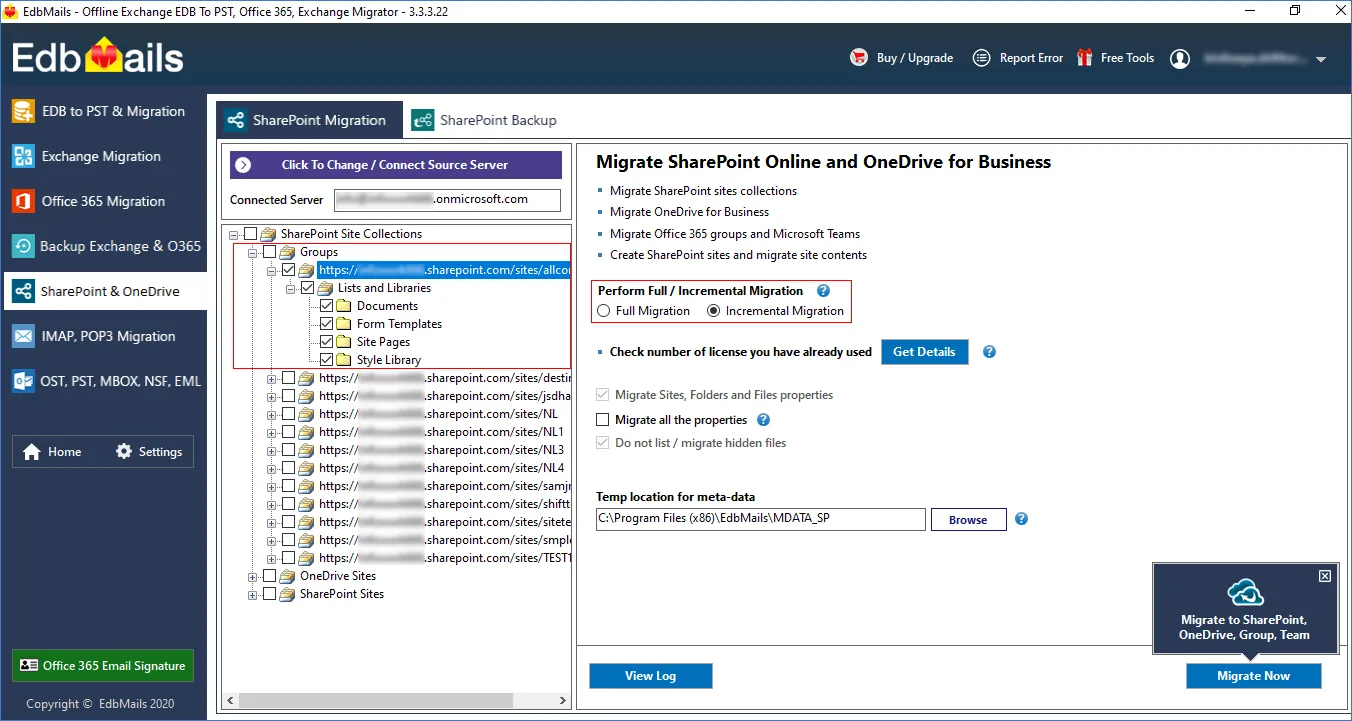Click the Office 365 Migration icon

[x=23, y=201]
